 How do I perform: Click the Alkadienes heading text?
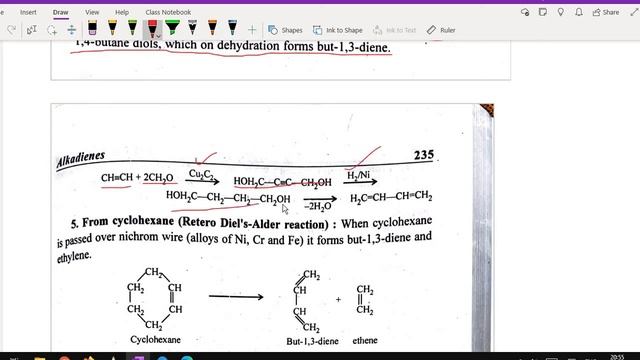80,159
